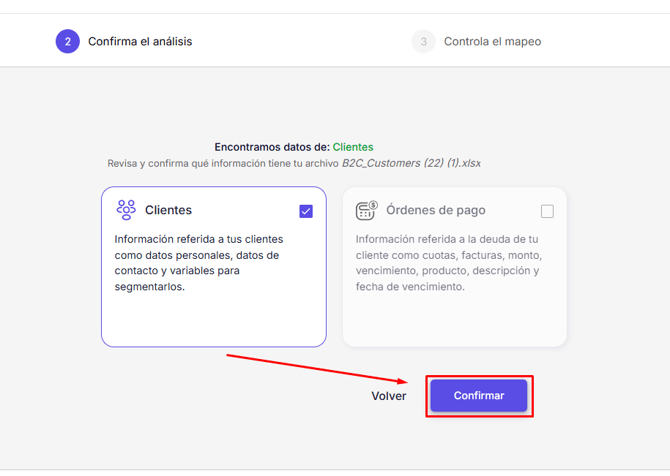Select the Clientes card title
This screenshot has height=476, width=670.
tap(168, 210)
